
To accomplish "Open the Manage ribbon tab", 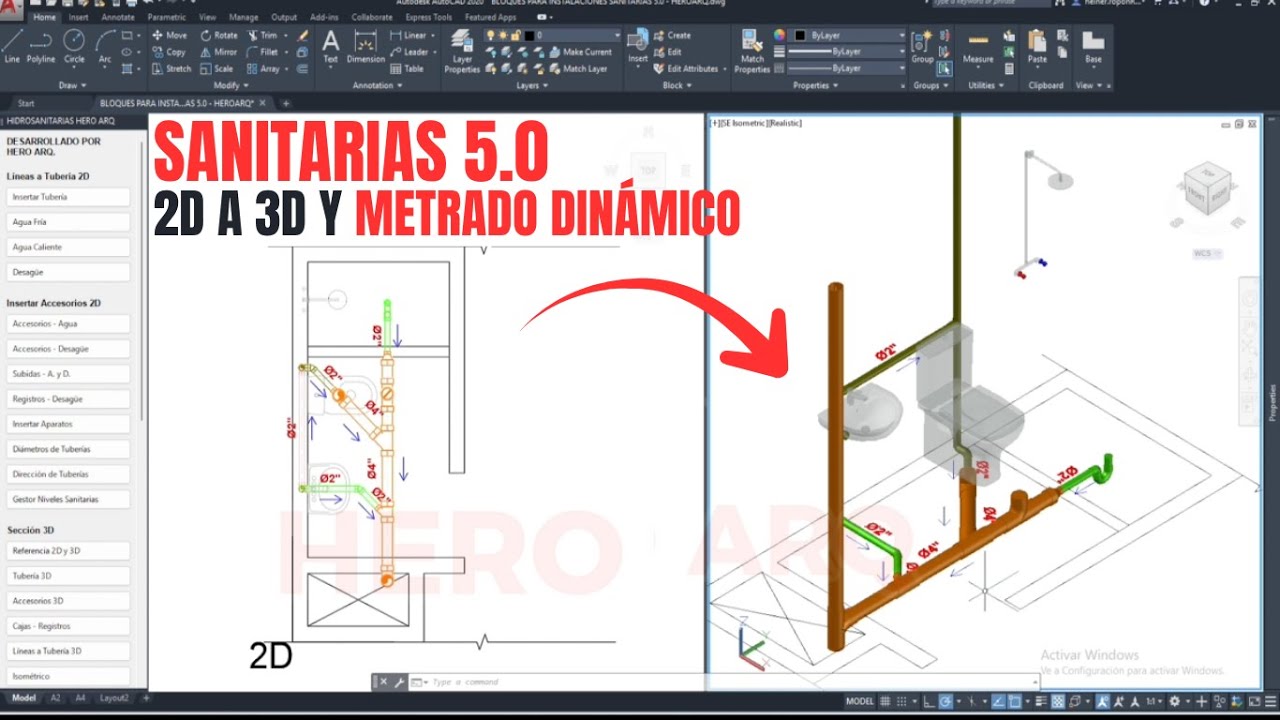I will 243,17.
